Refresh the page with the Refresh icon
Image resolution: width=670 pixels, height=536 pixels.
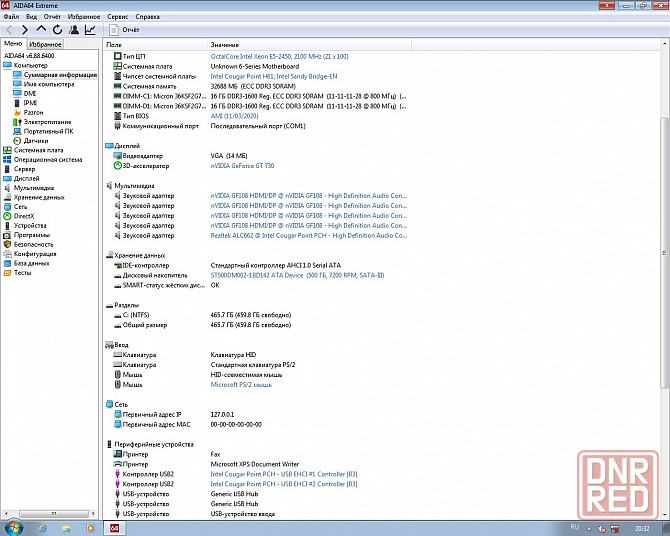tap(57, 29)
